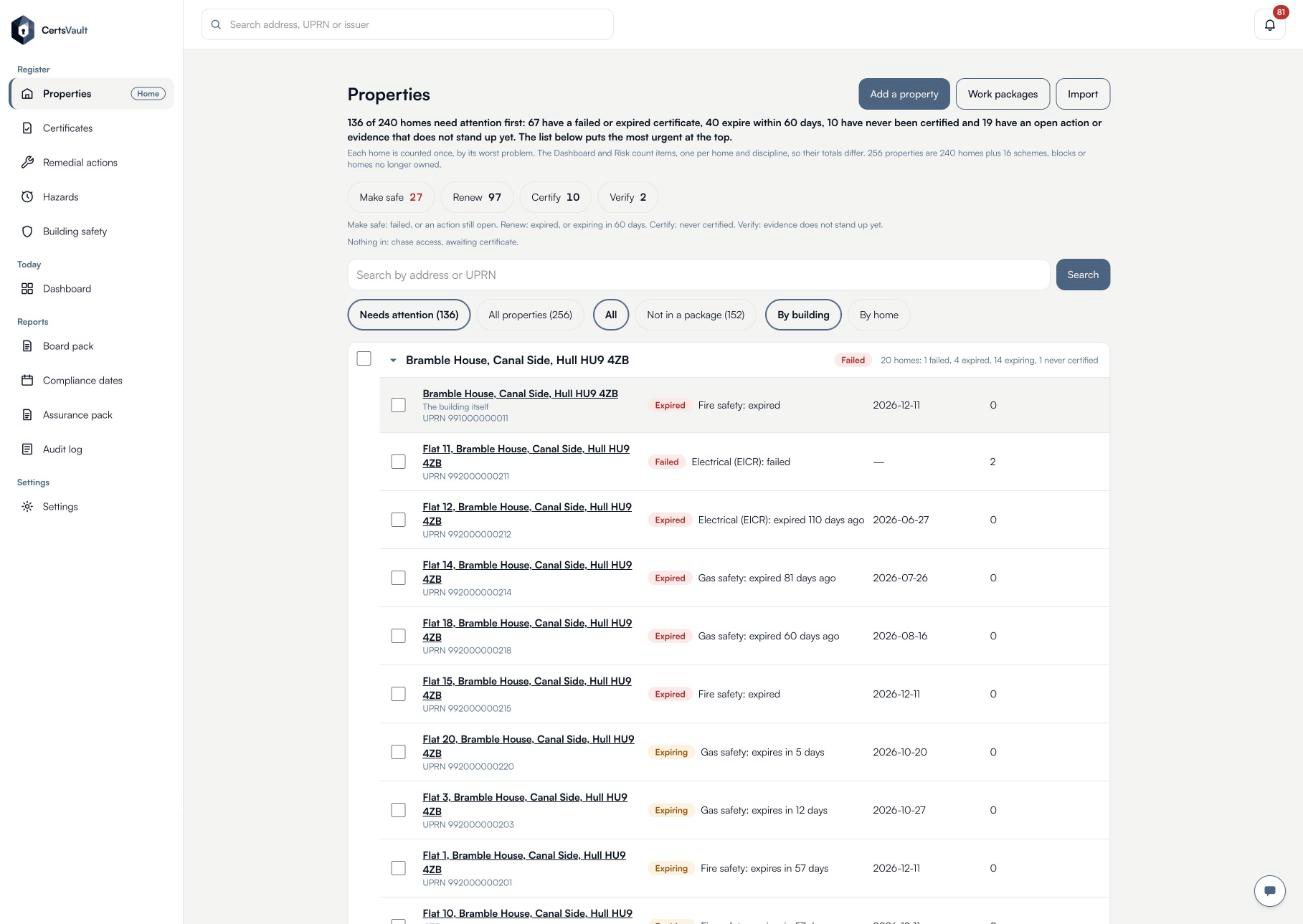Click the Settings gear icon in sidebar
Screen dimensions: 1303x924
point(27,507)
